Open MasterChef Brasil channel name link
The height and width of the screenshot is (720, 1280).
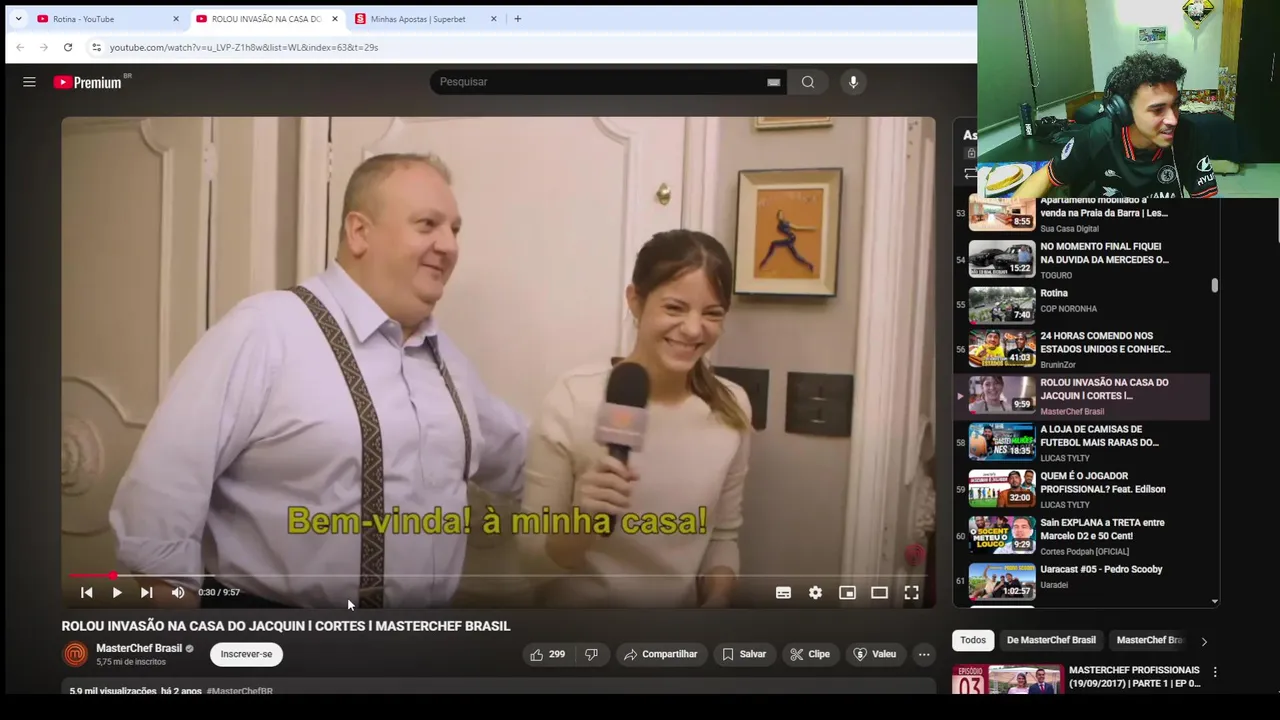coord(139,648)
